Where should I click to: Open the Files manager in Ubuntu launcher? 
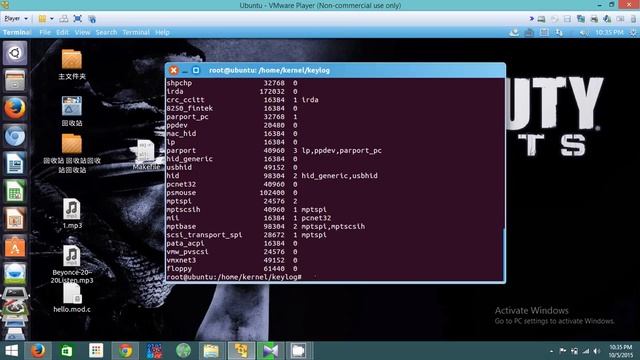tap(15, 80)
